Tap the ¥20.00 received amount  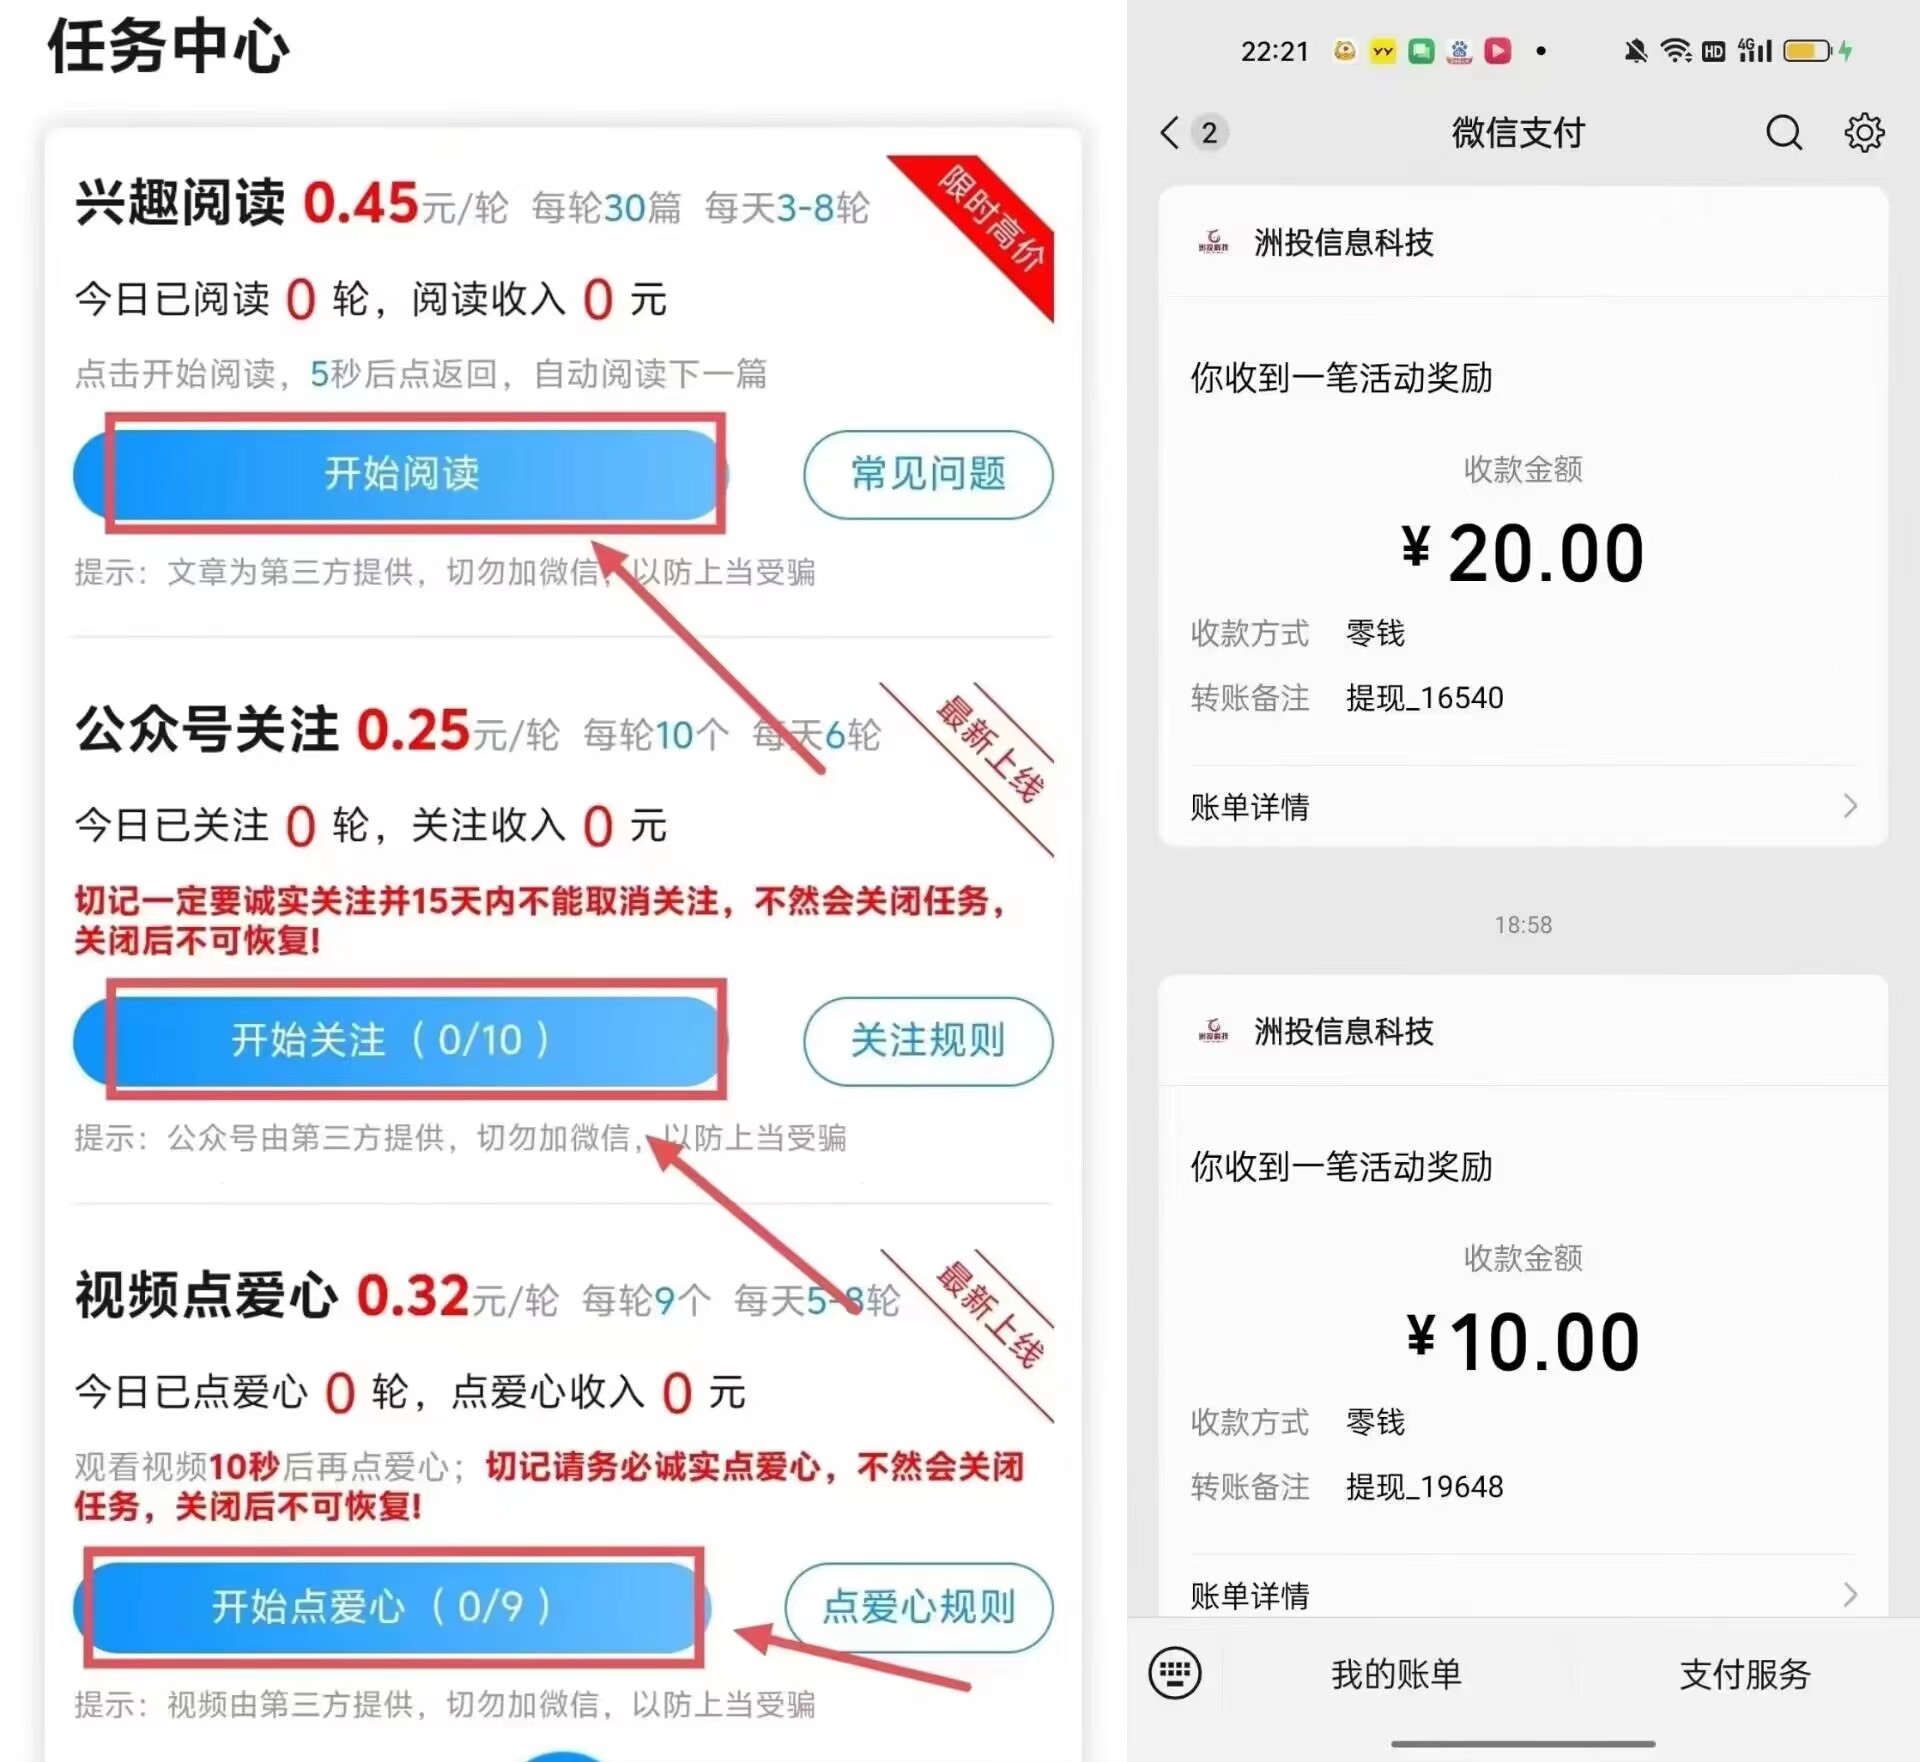(1523, 553)
